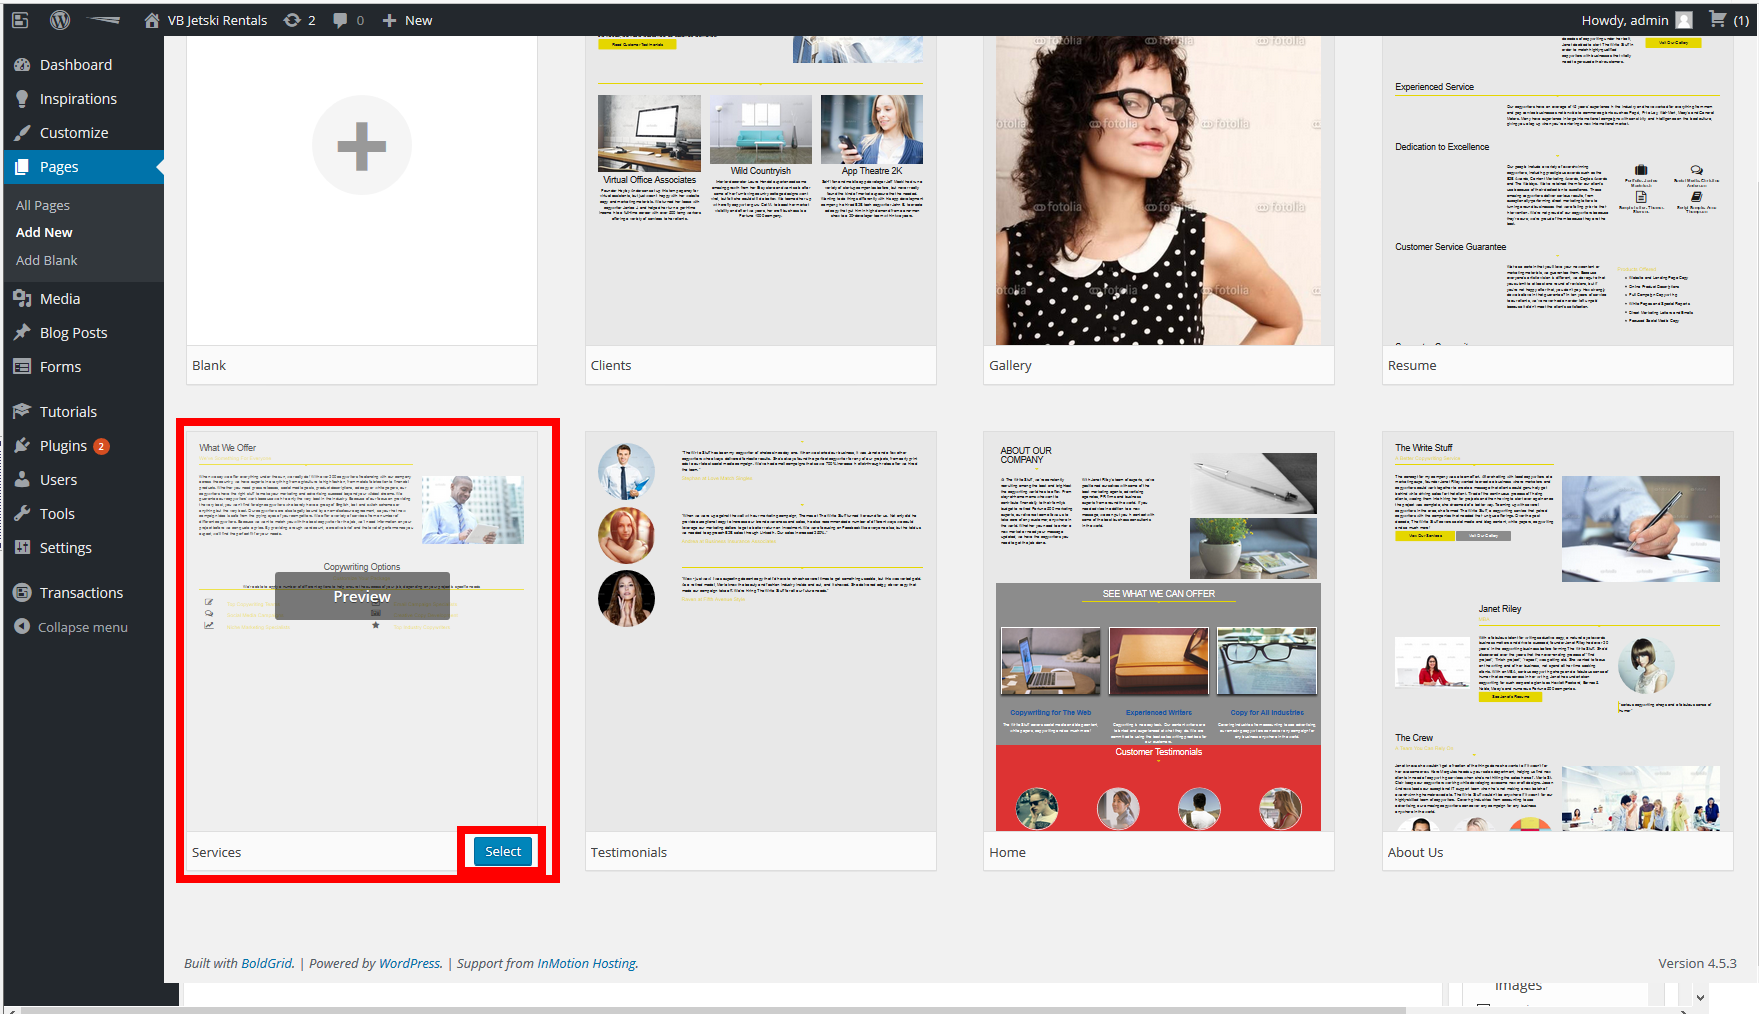1759x1014 pixels.
Task: Click the admin avatar picture
Action: [x=1684, y=20]
